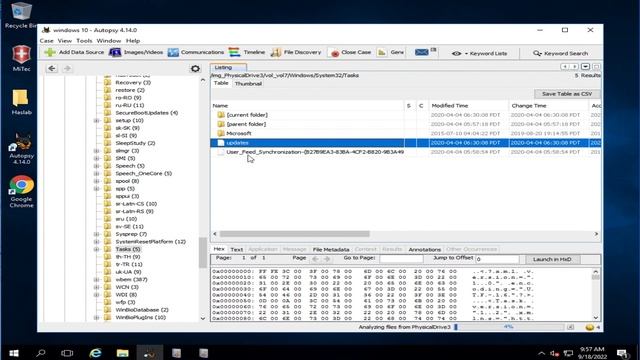Click the envelope messages icon in toolbar
The width and height of the screenshot is (640, 360).
coord(422,52)
